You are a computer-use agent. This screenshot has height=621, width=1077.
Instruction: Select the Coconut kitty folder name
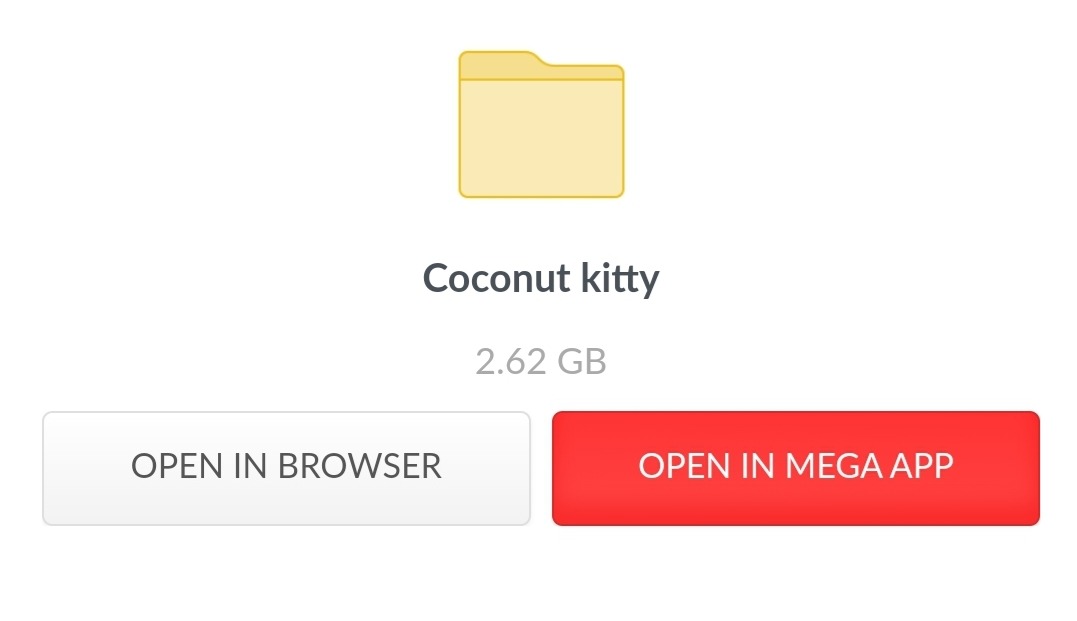pos(541,278)
